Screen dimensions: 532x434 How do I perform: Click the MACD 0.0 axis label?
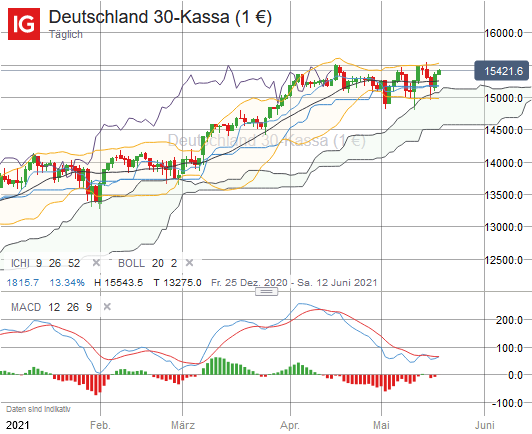(514, 375)
